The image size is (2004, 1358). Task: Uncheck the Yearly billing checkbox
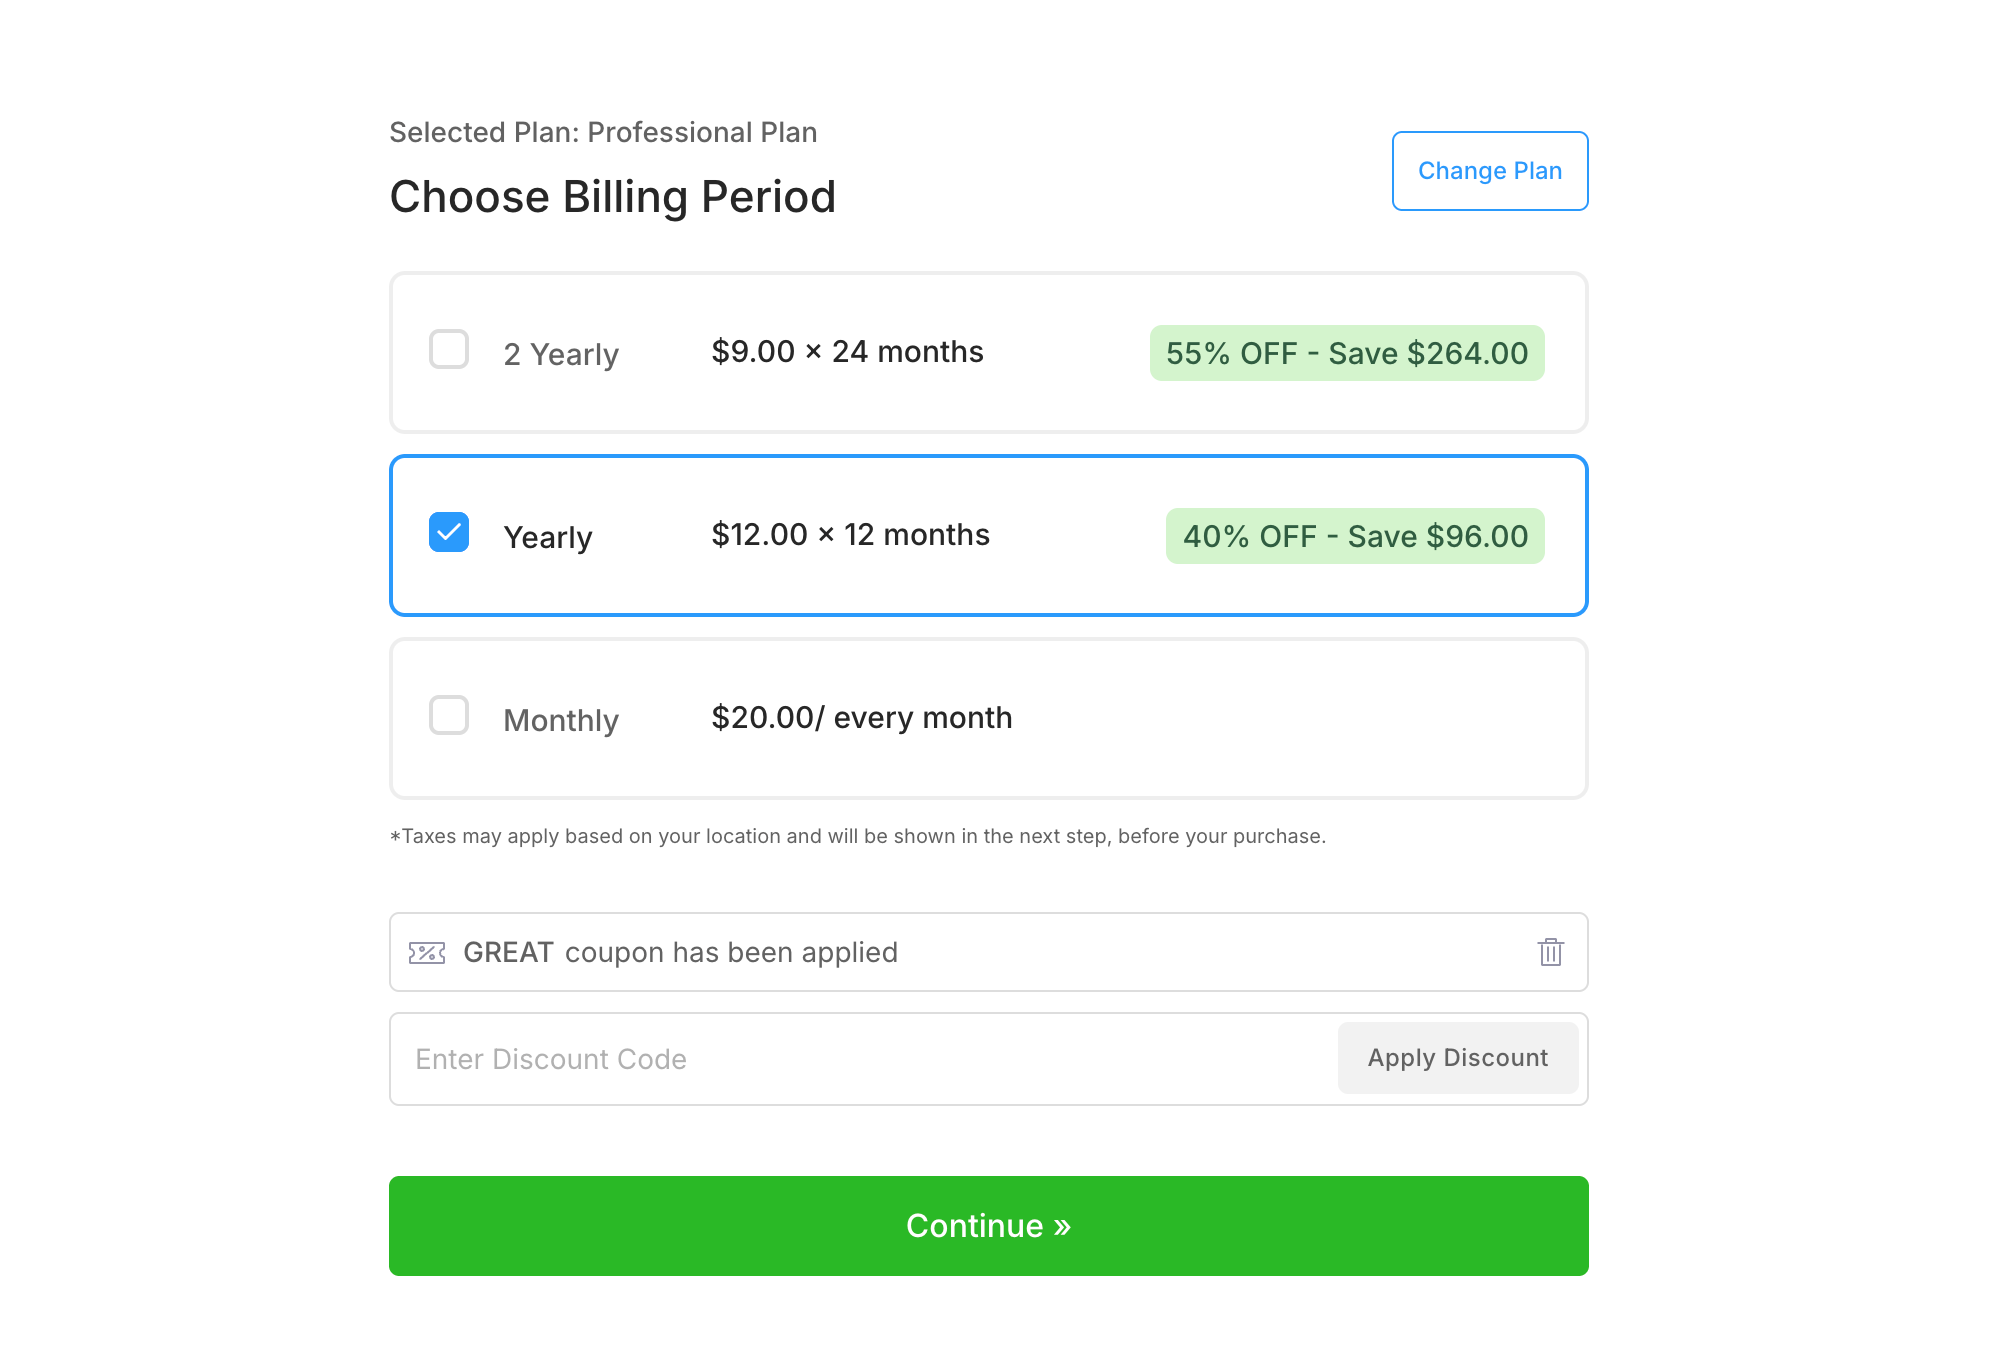pos(449,533)
